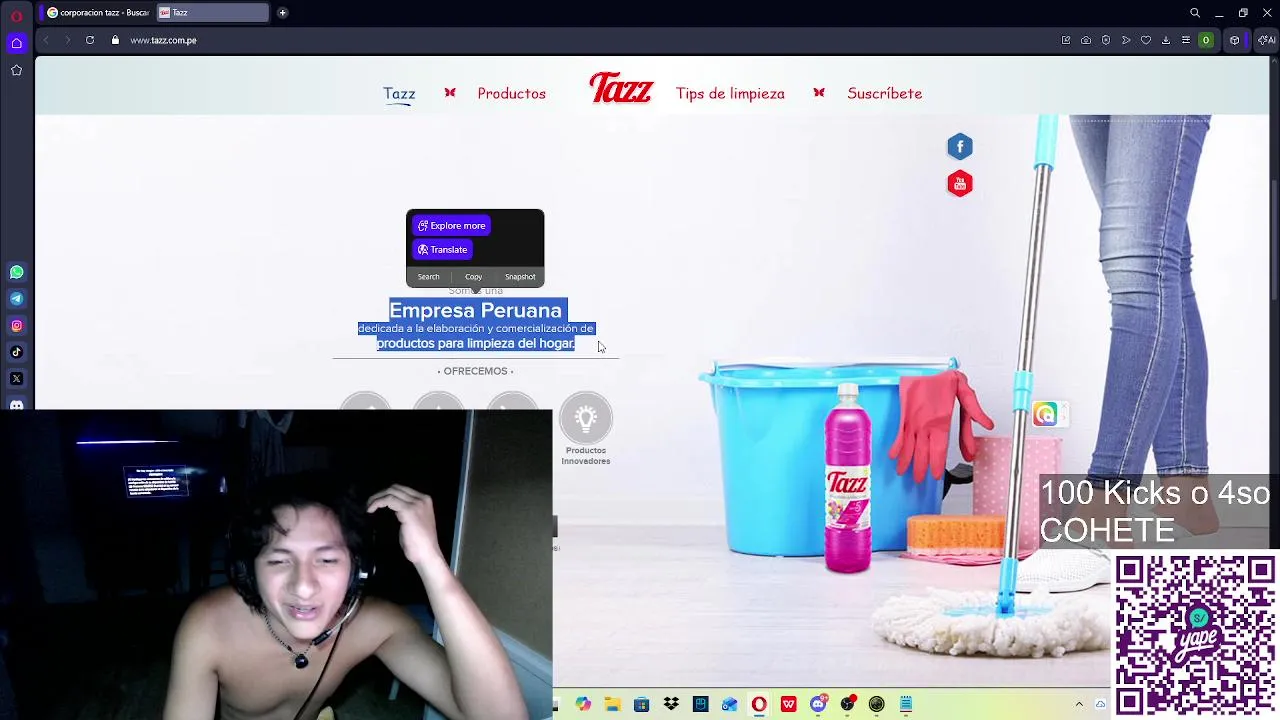The height and width of the screenshot is (720, 1280).
Task: Open TikTok in the Opera sidebar
Action: coord(16,352)
